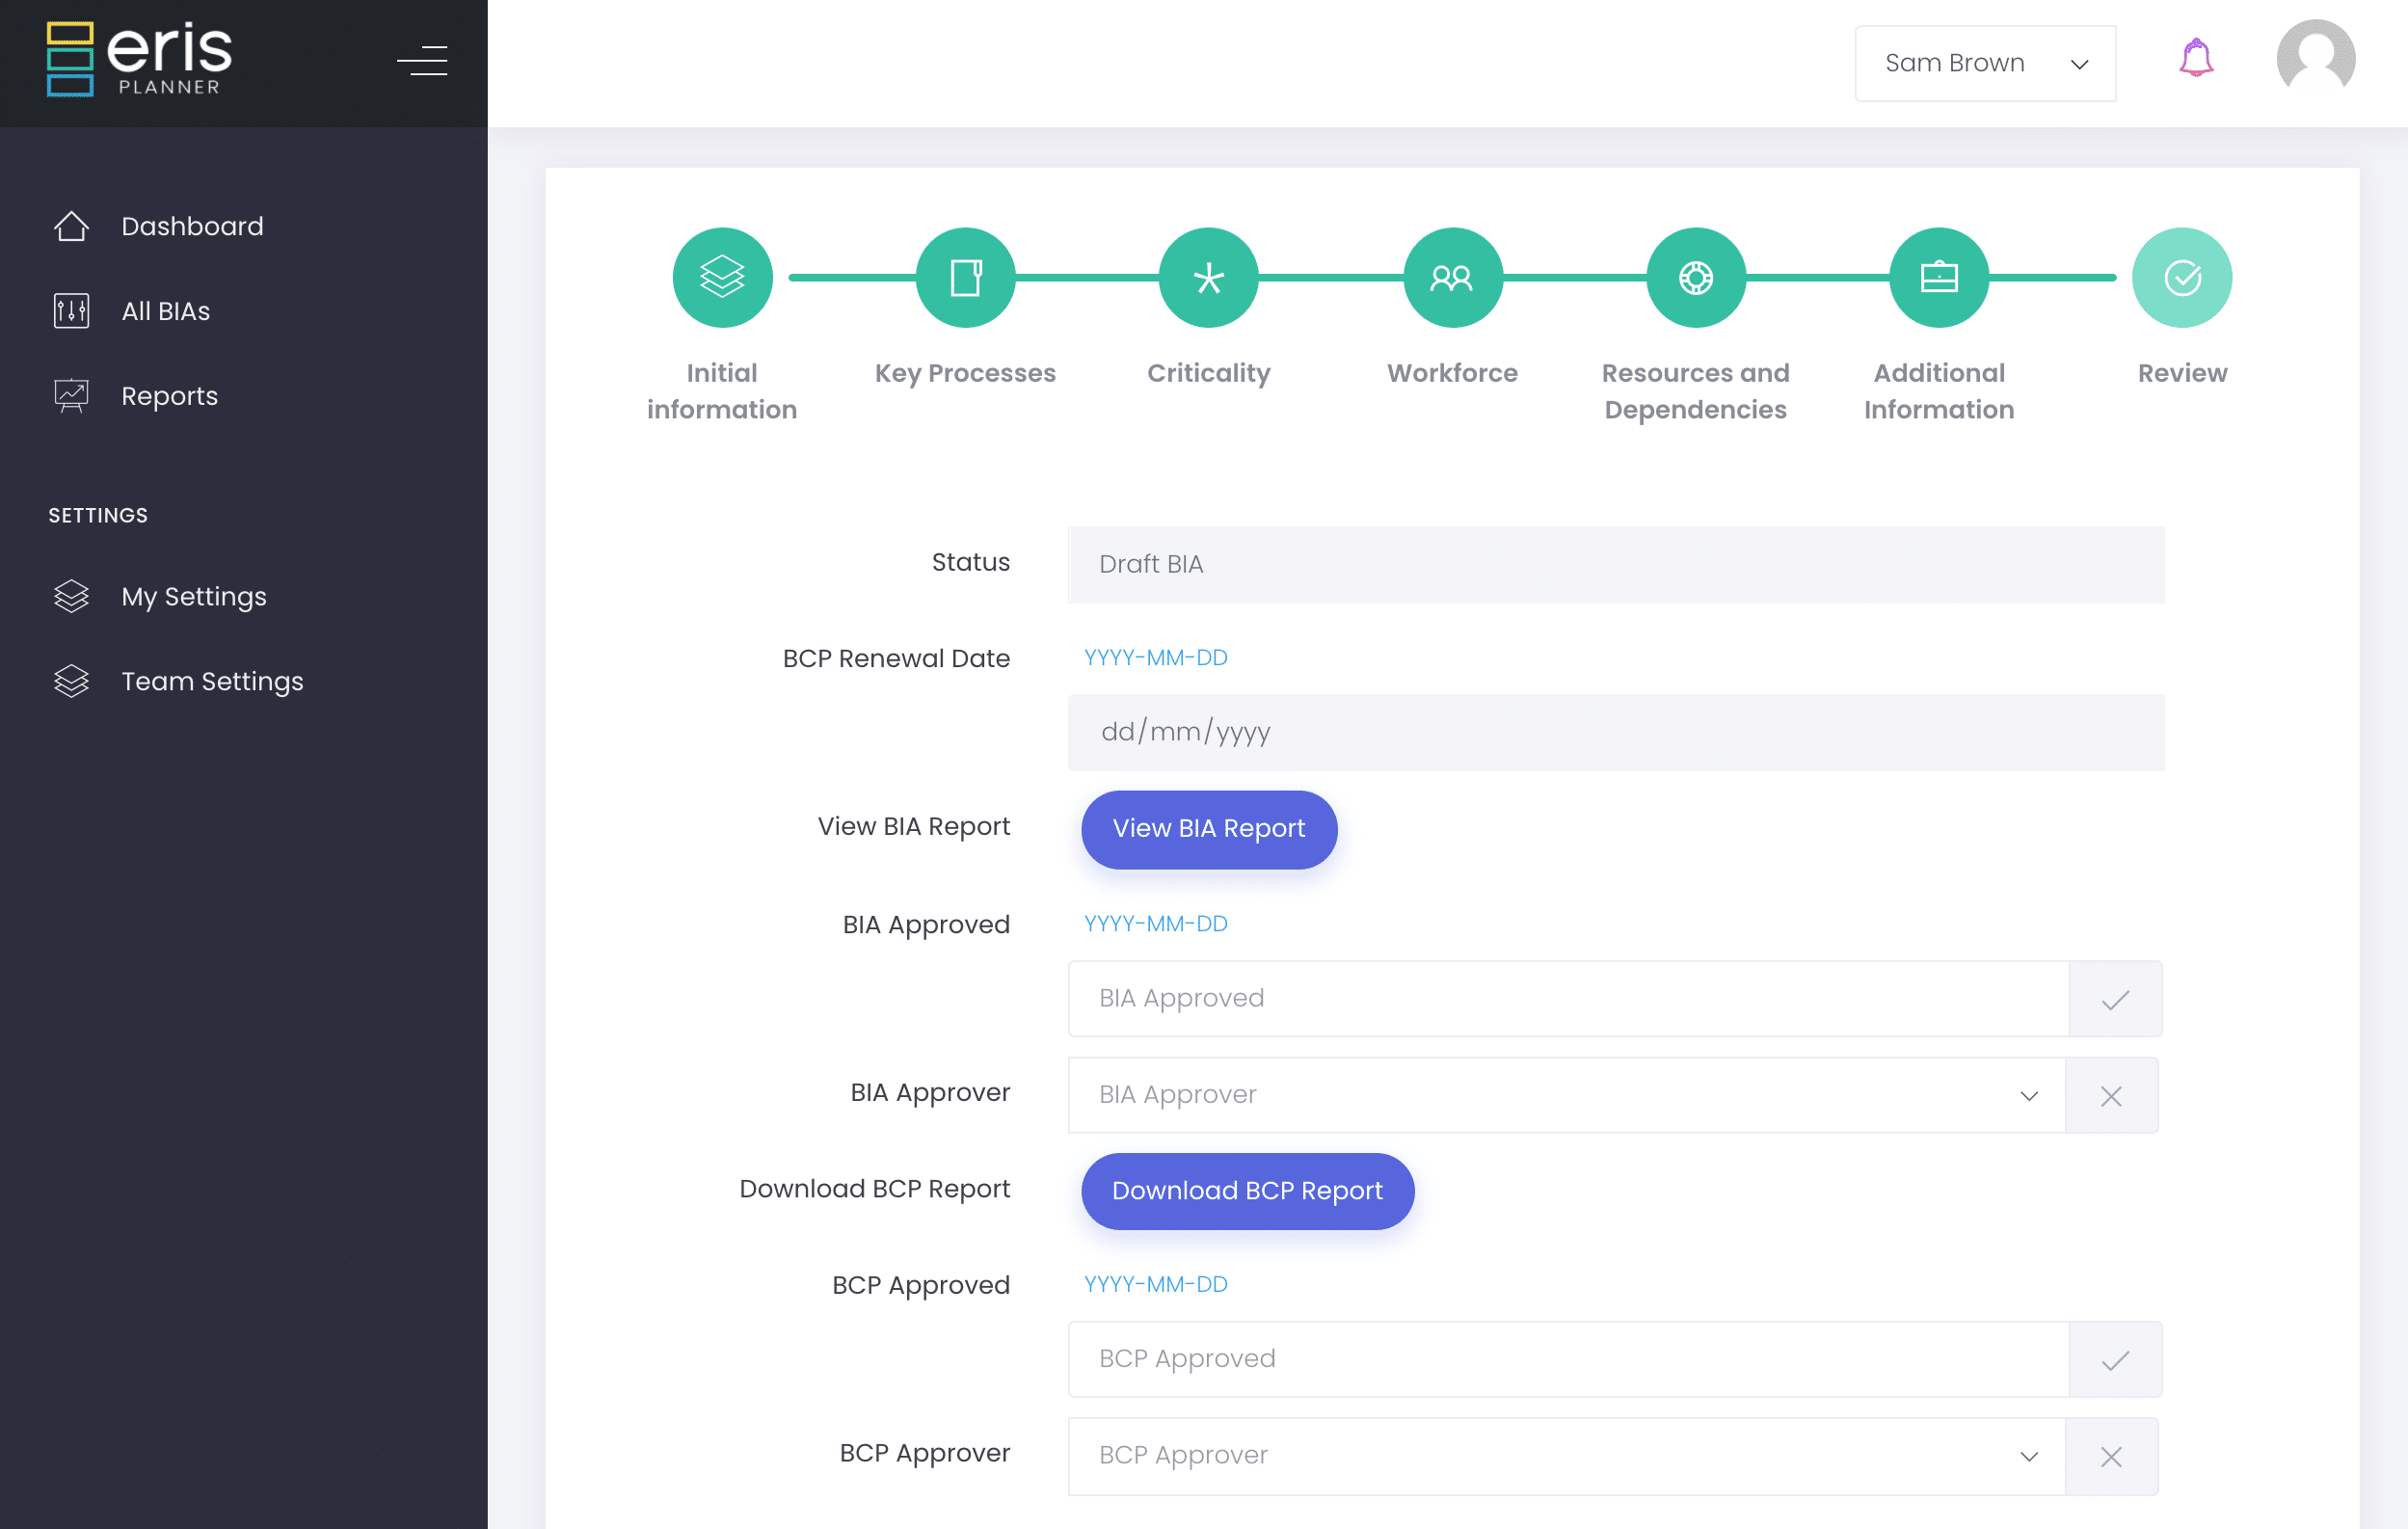Open the Reports sidebar section
Image resolution: width=2408 pixels, height=1529 pixels.
(x=168, y=395)
